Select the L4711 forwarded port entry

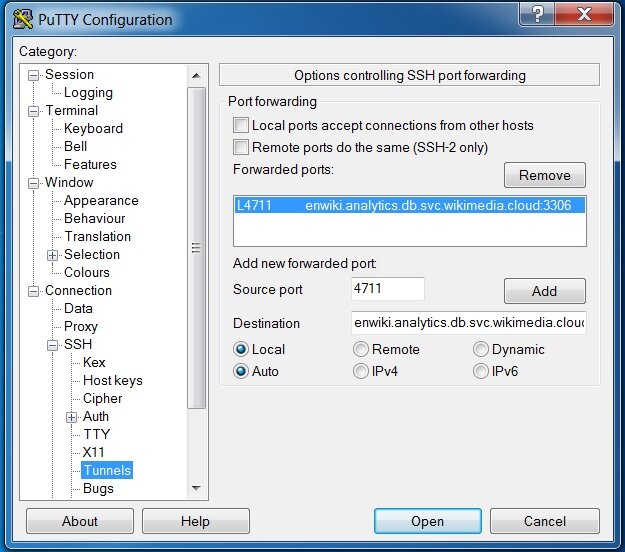tap(409, 205)
